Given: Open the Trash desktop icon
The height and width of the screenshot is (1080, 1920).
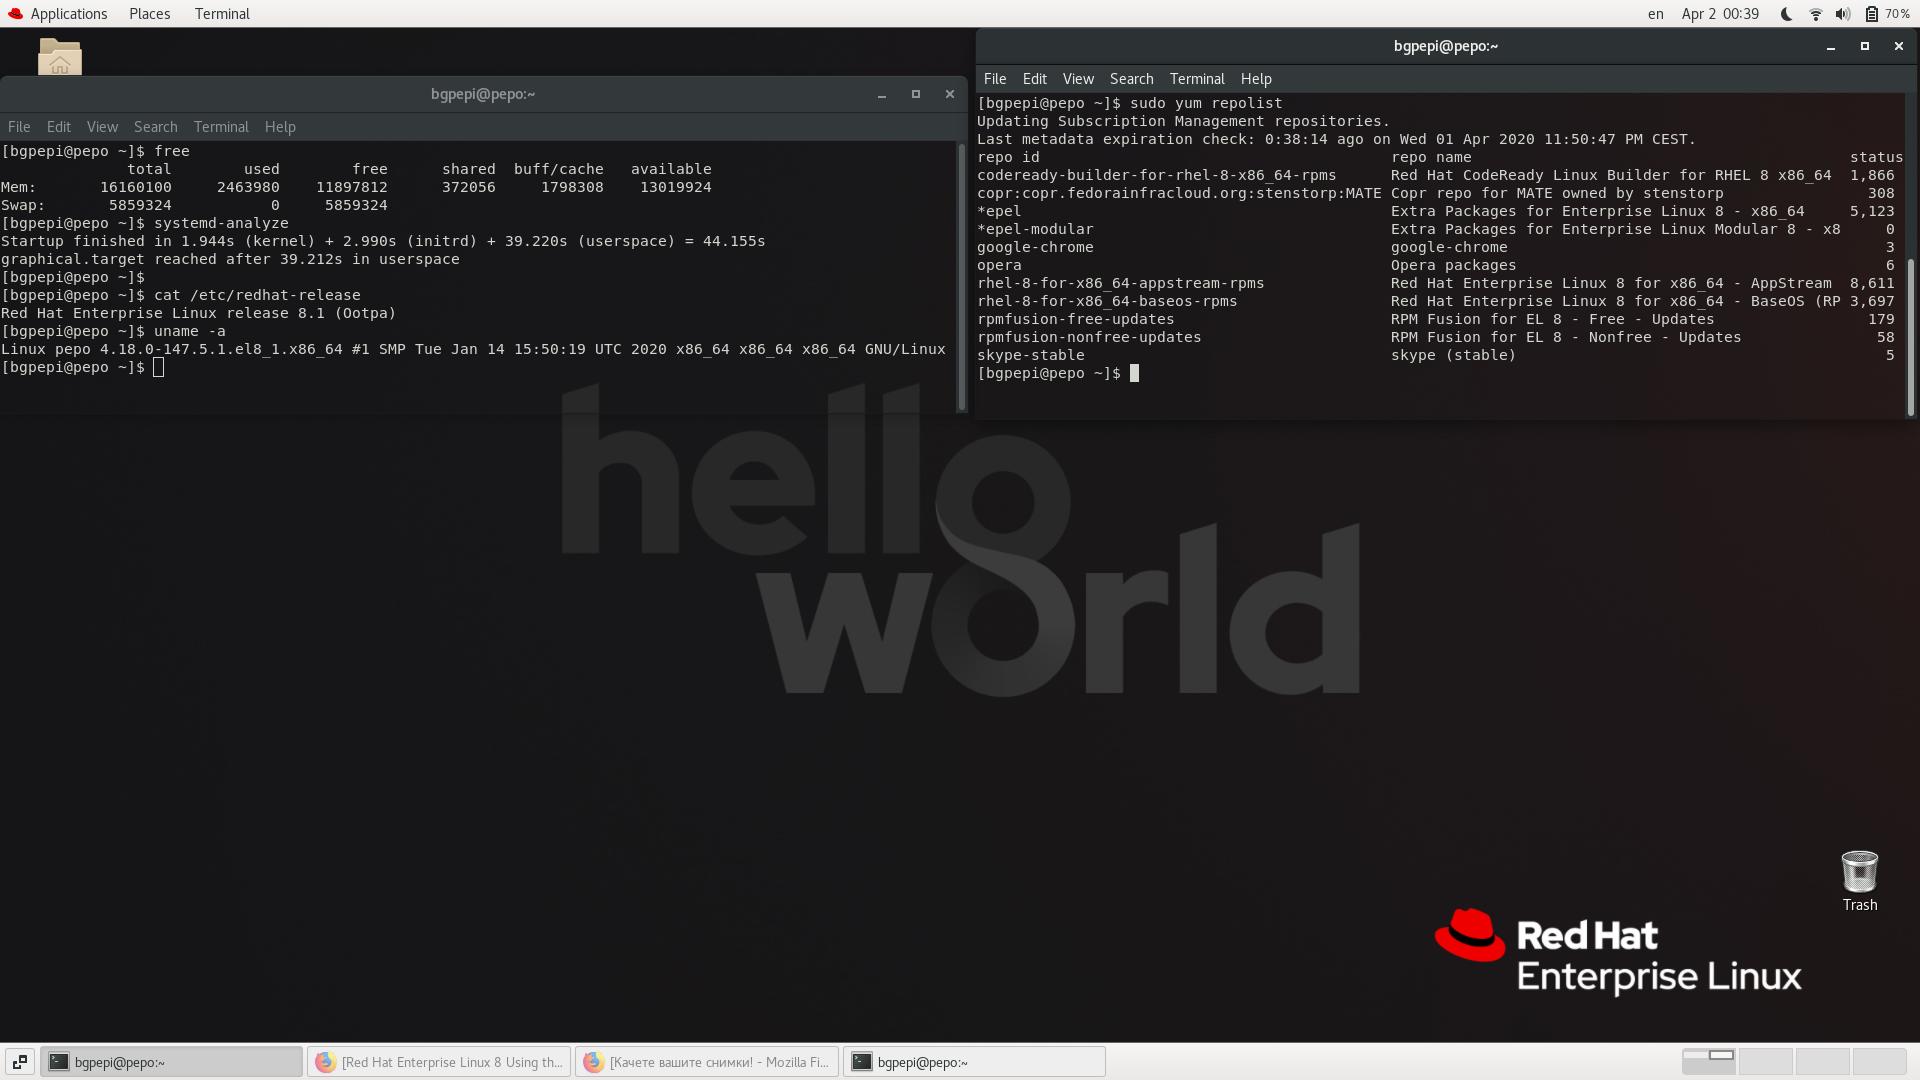Looking at the screenshot, I should tap(1859, 881).
